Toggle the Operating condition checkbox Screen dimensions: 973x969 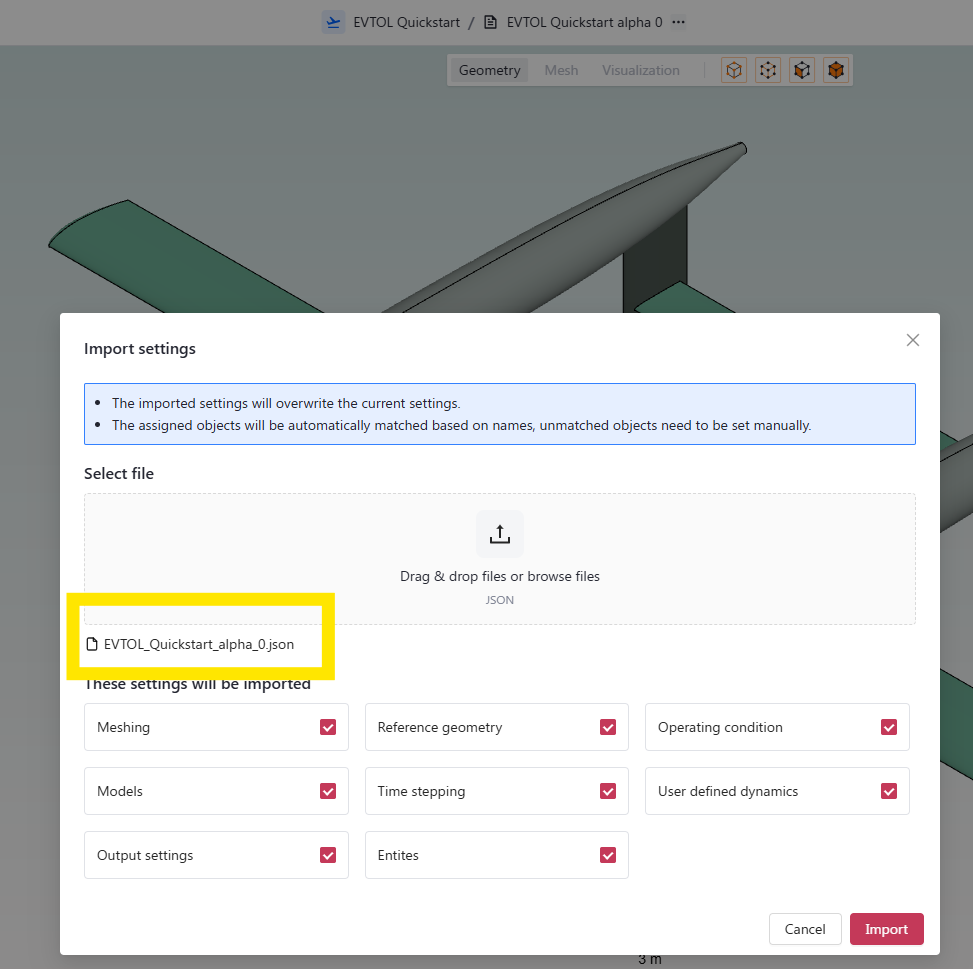pyautogui.click(x=889, y=727)
